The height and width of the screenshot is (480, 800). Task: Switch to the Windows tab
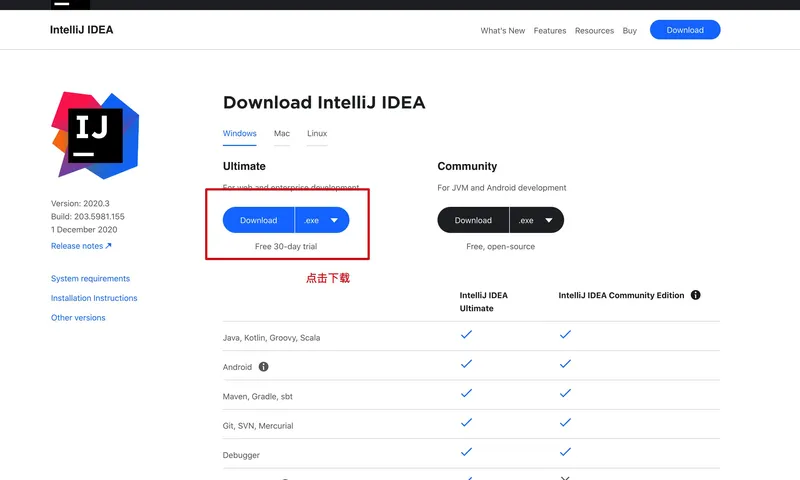tap(239, 133)
